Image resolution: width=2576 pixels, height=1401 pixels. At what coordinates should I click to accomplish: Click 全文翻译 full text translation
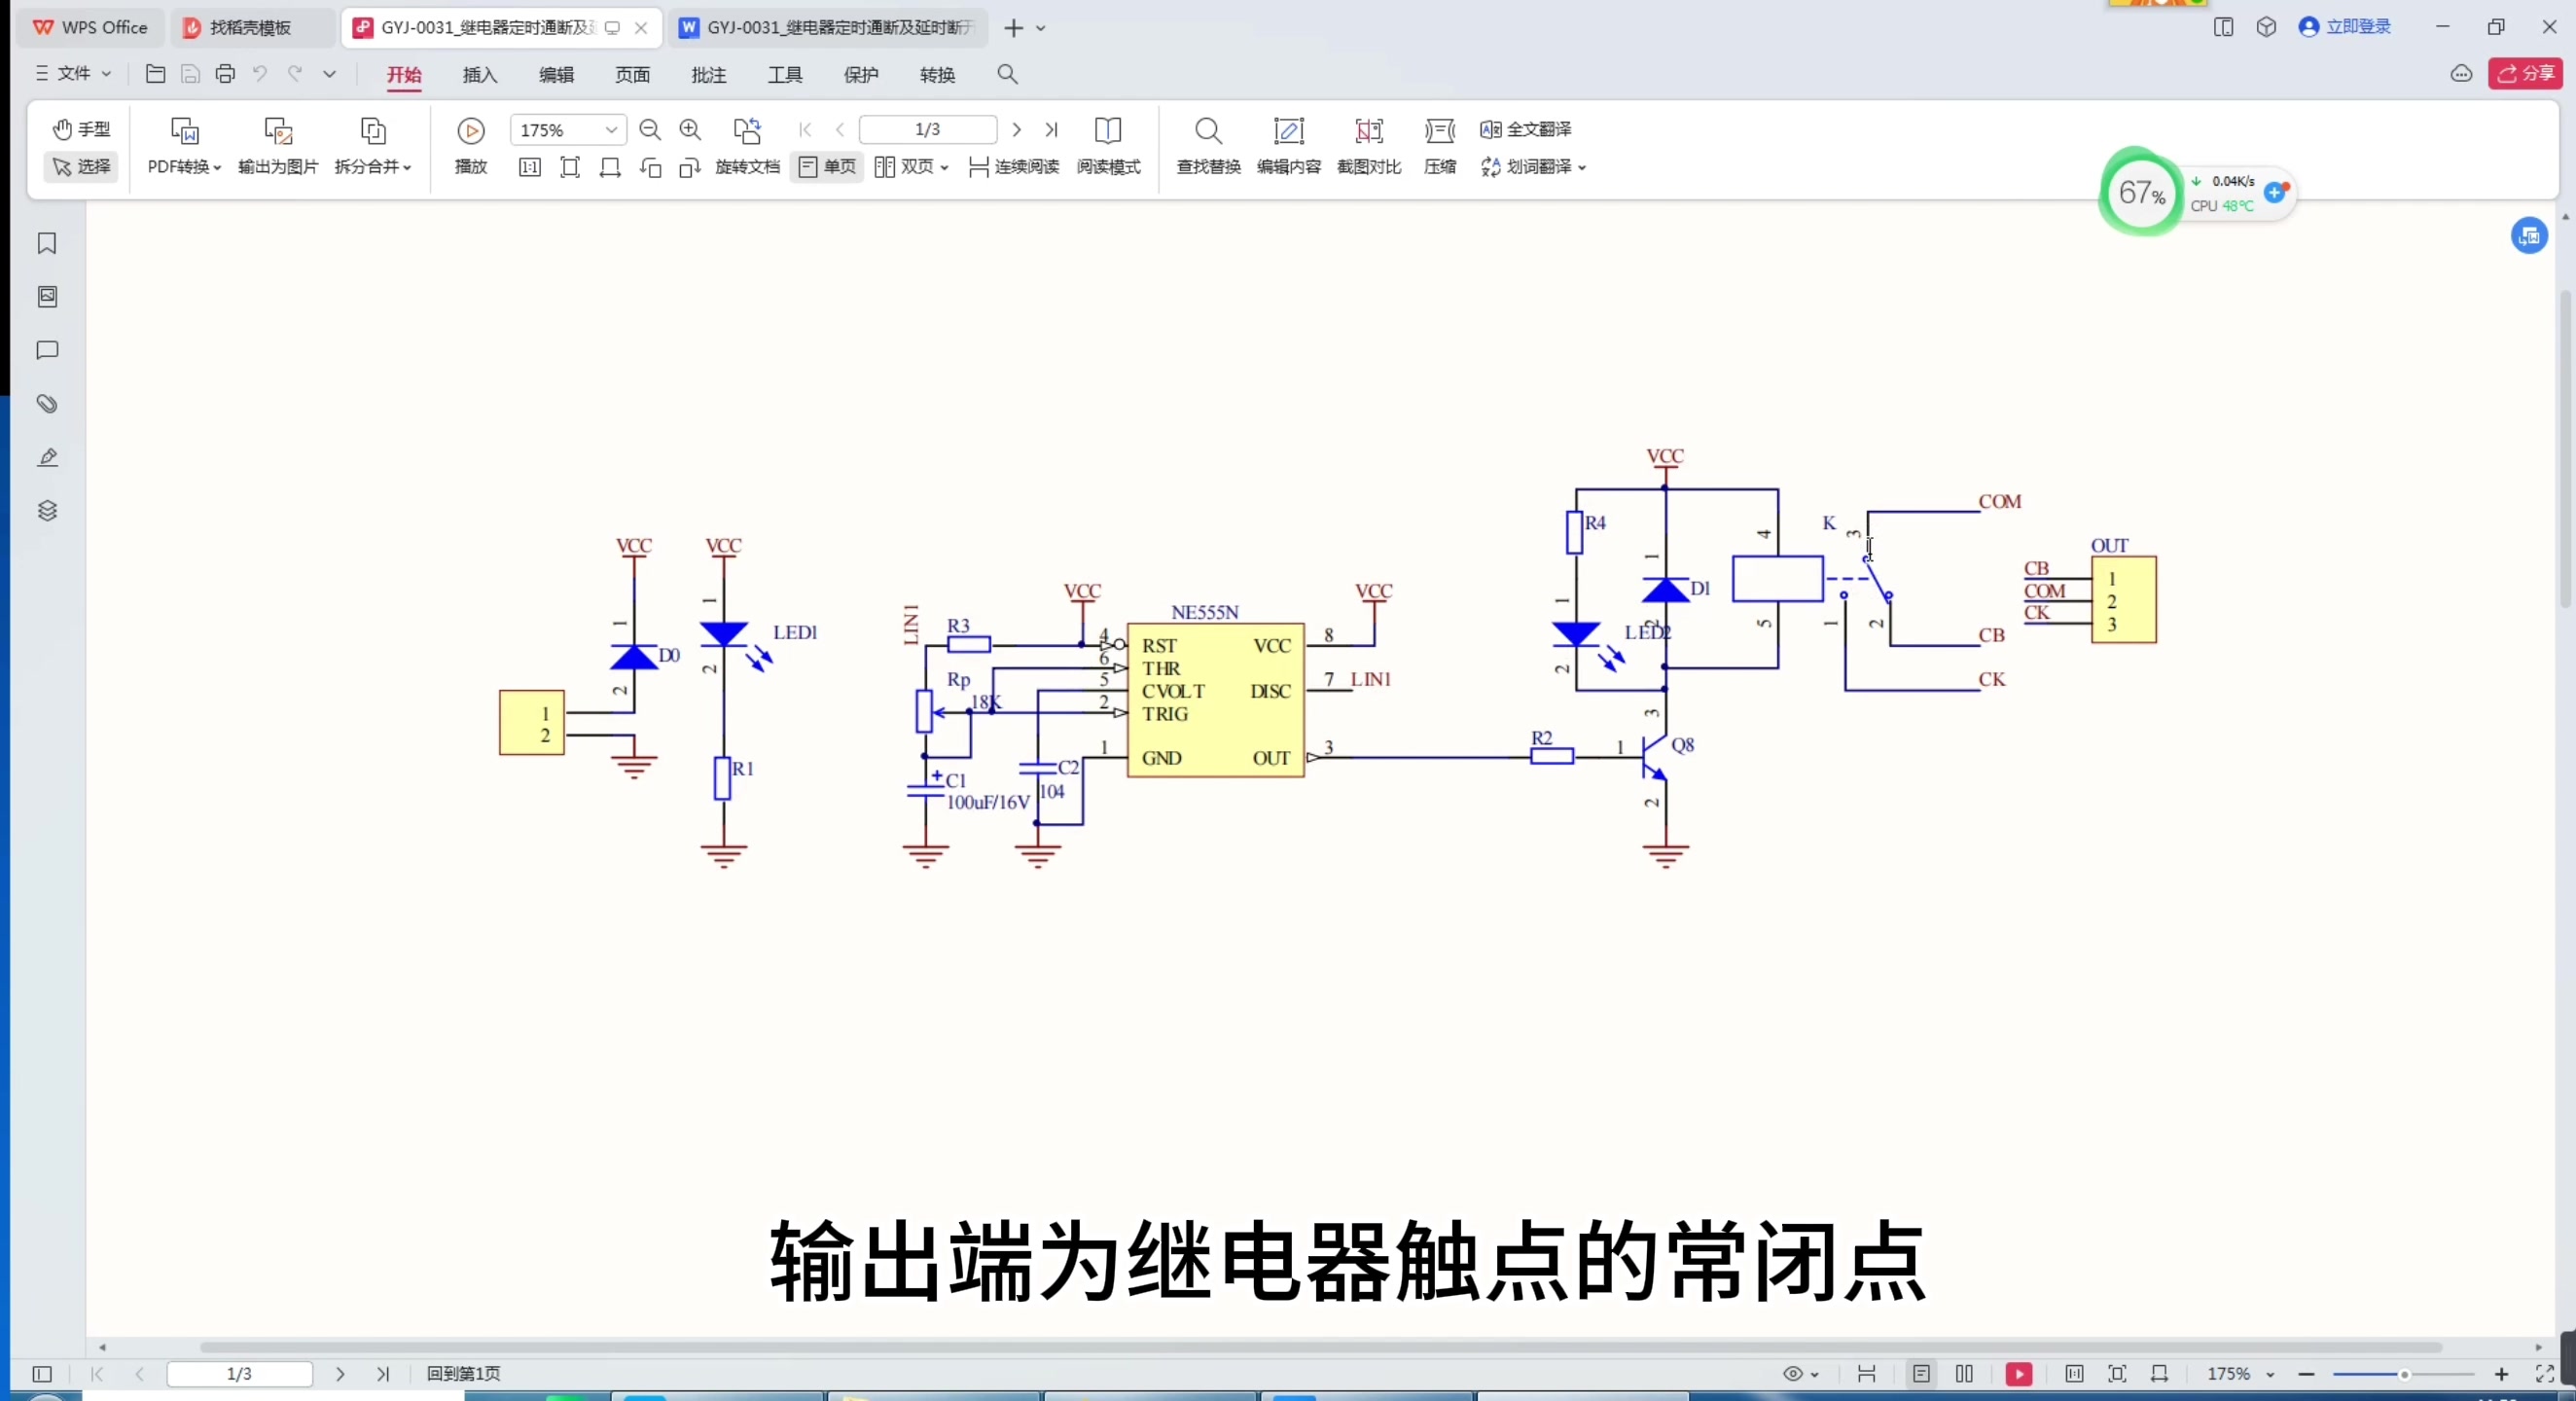[x=1526, y=129]
